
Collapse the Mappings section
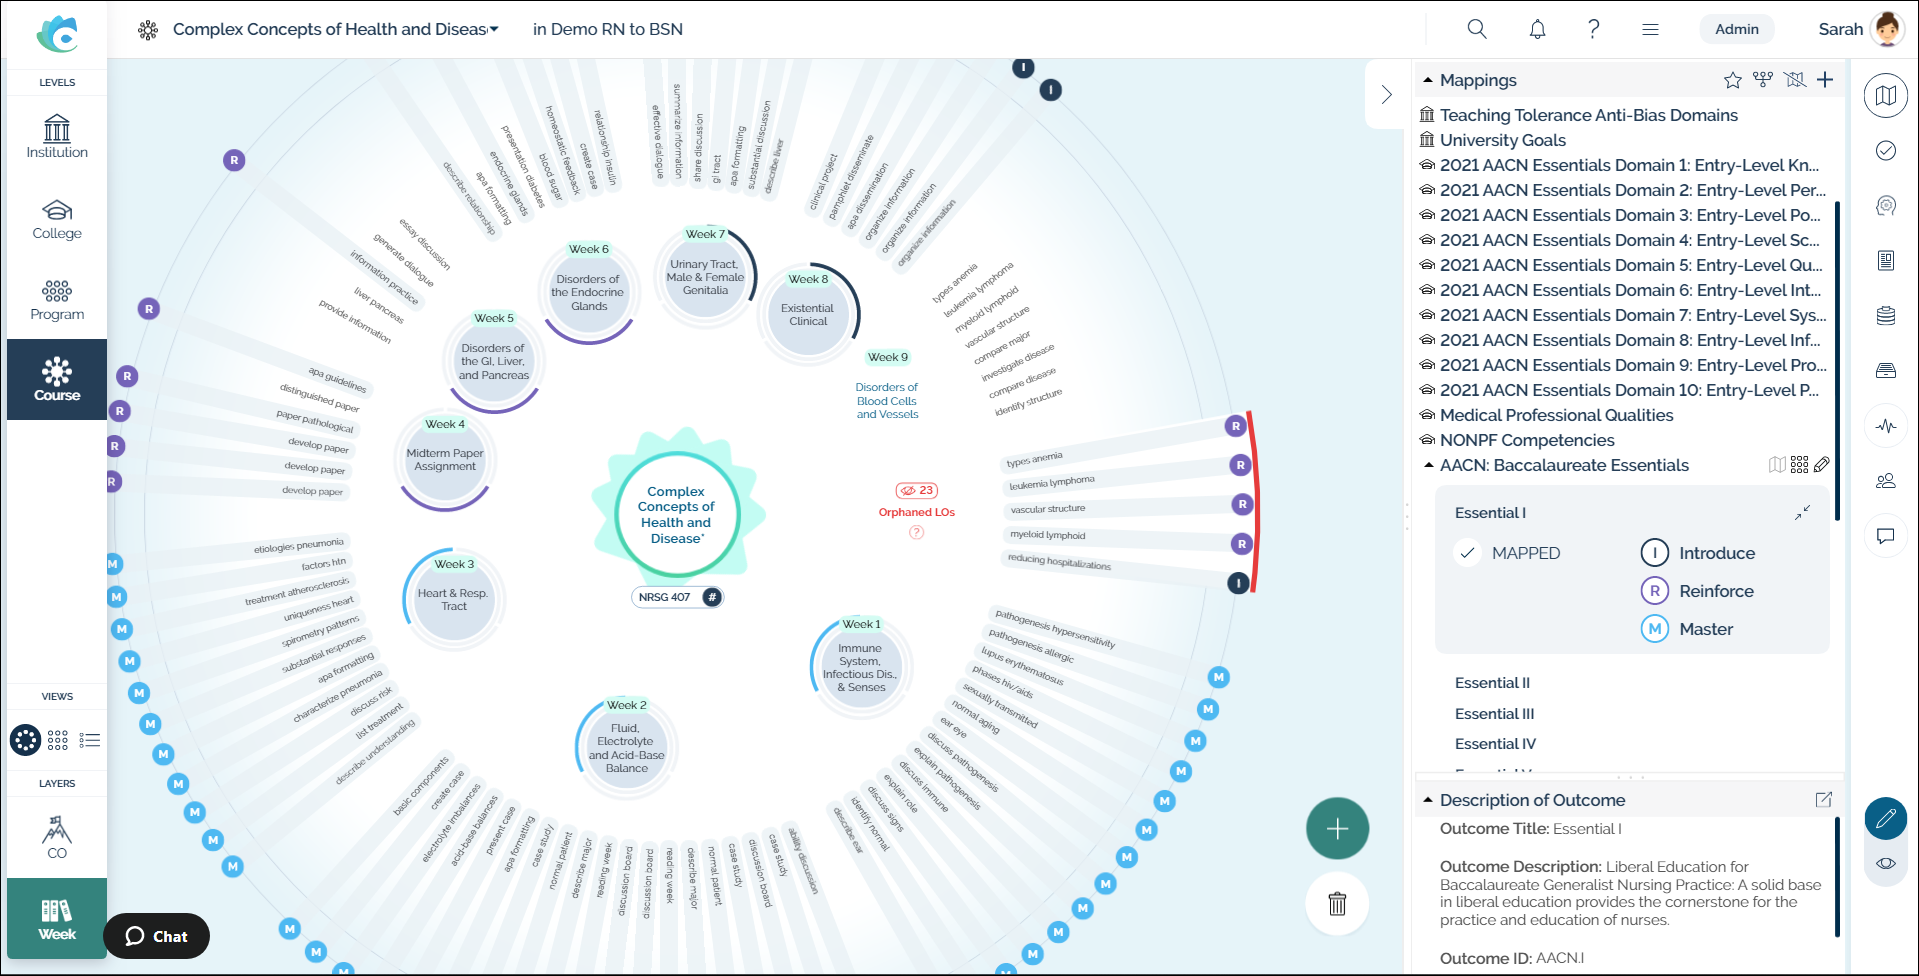tap(1428, 80)
